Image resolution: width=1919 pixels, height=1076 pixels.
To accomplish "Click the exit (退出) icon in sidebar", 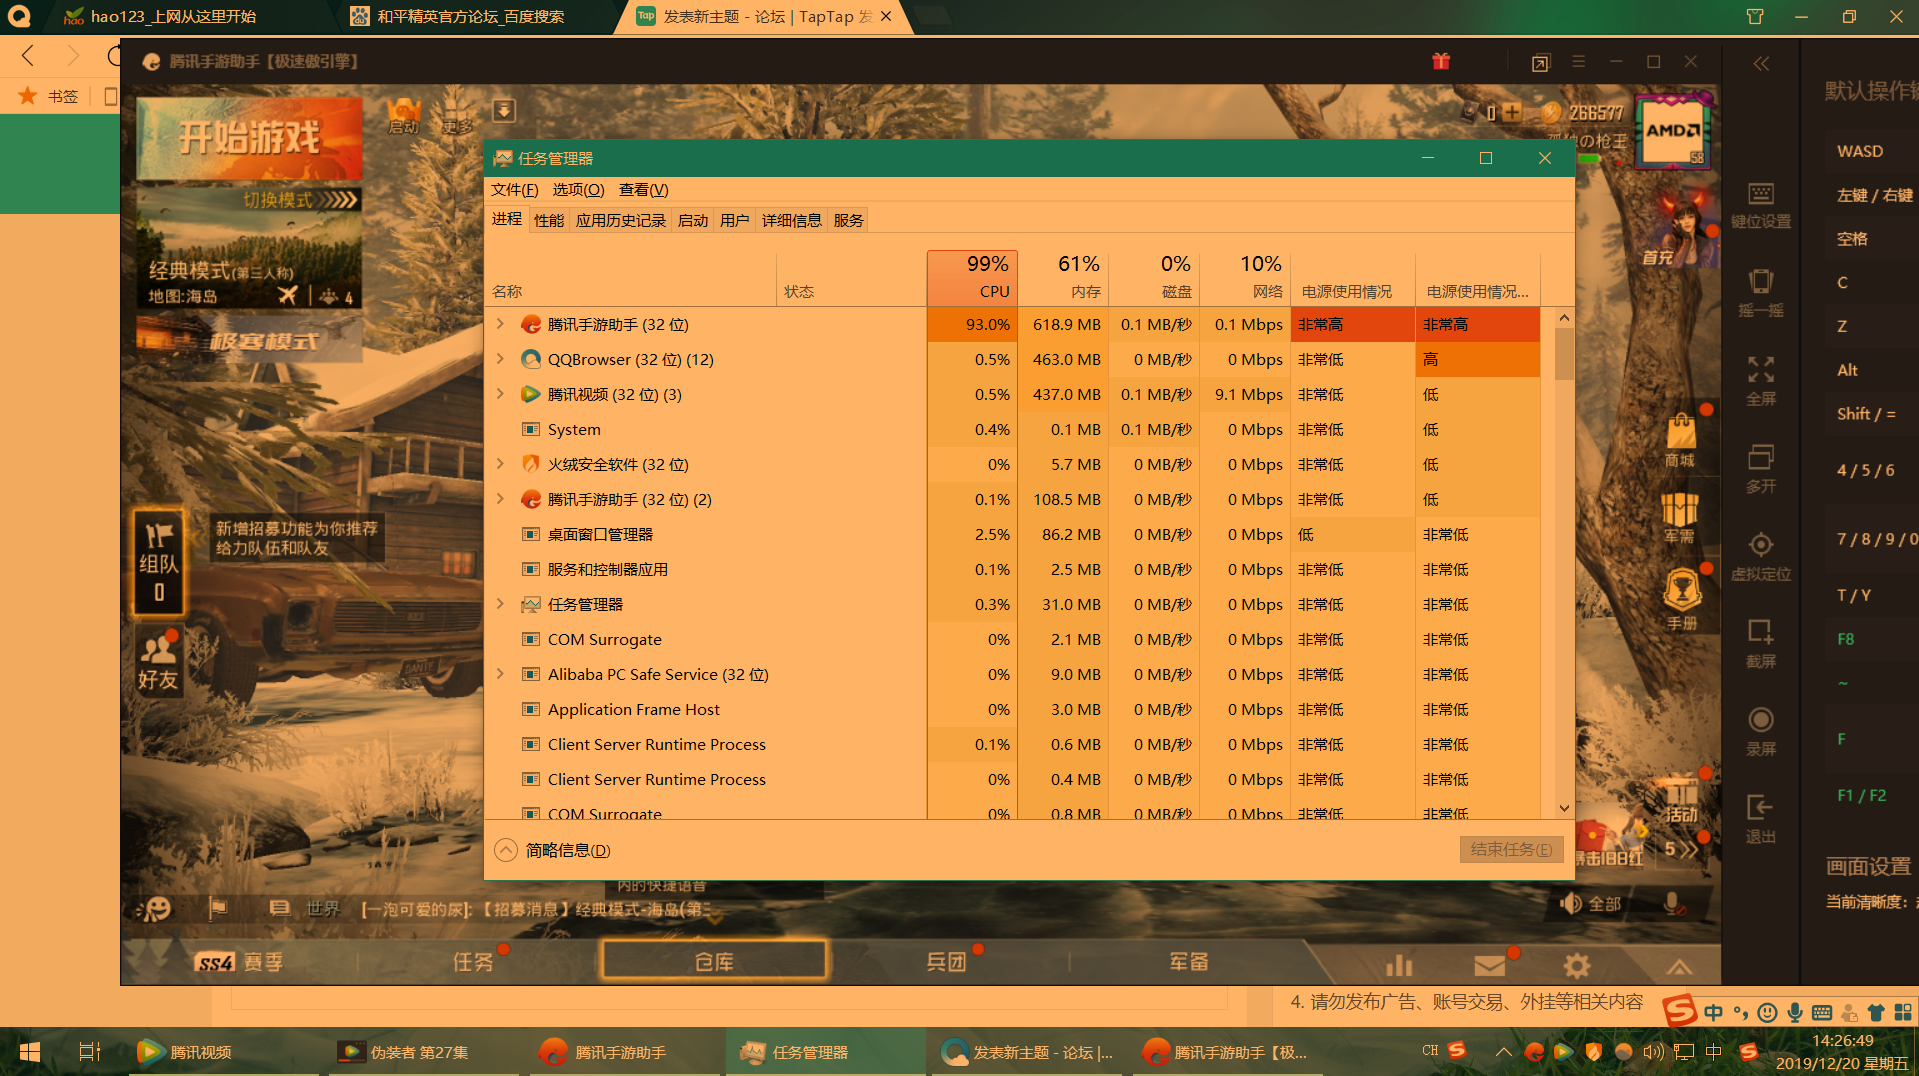I will coord(1761,819).
